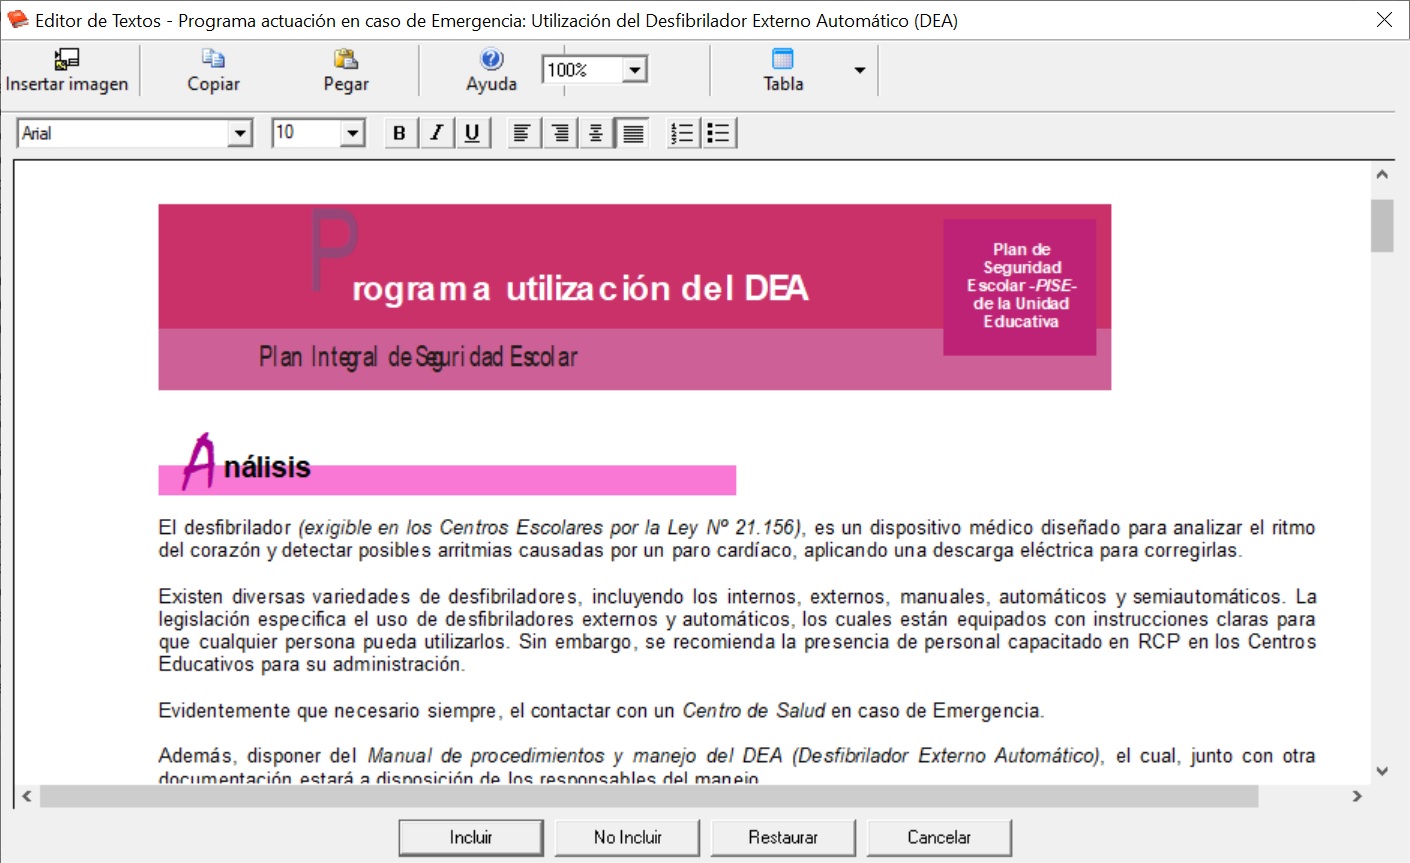Click the horizontal scrollbar thumb
The width and height of the screenshot is (1410, 863).
click(648, 796)
